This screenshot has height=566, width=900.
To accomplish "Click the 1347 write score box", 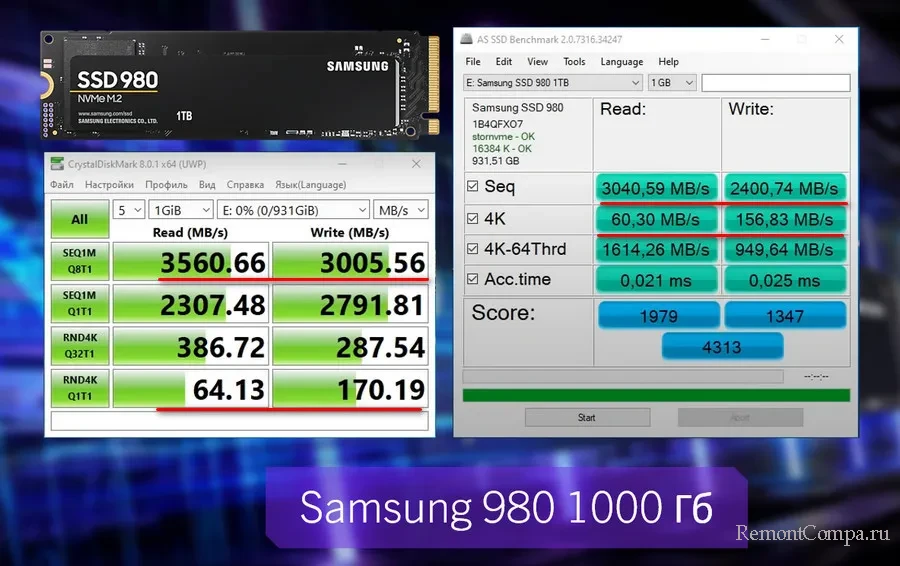I will 785,316.
